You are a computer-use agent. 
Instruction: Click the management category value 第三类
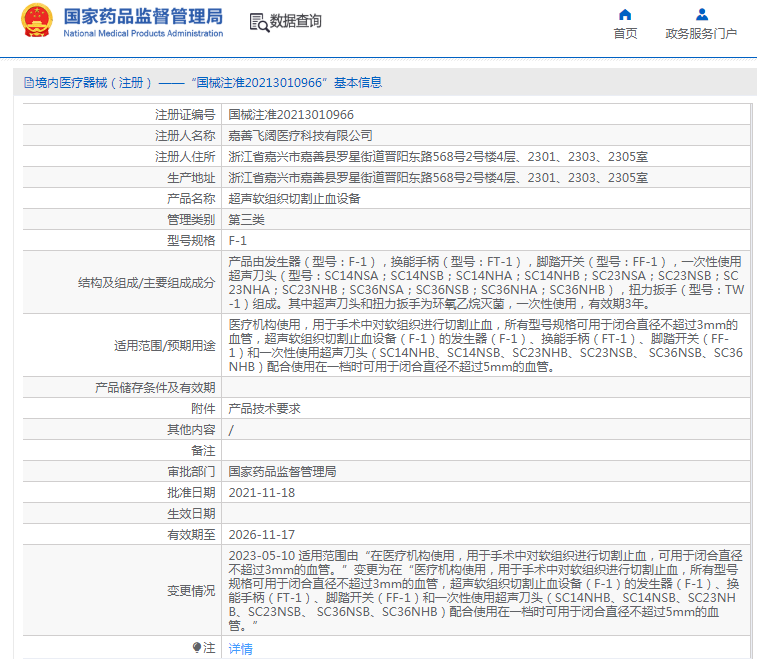246,219
